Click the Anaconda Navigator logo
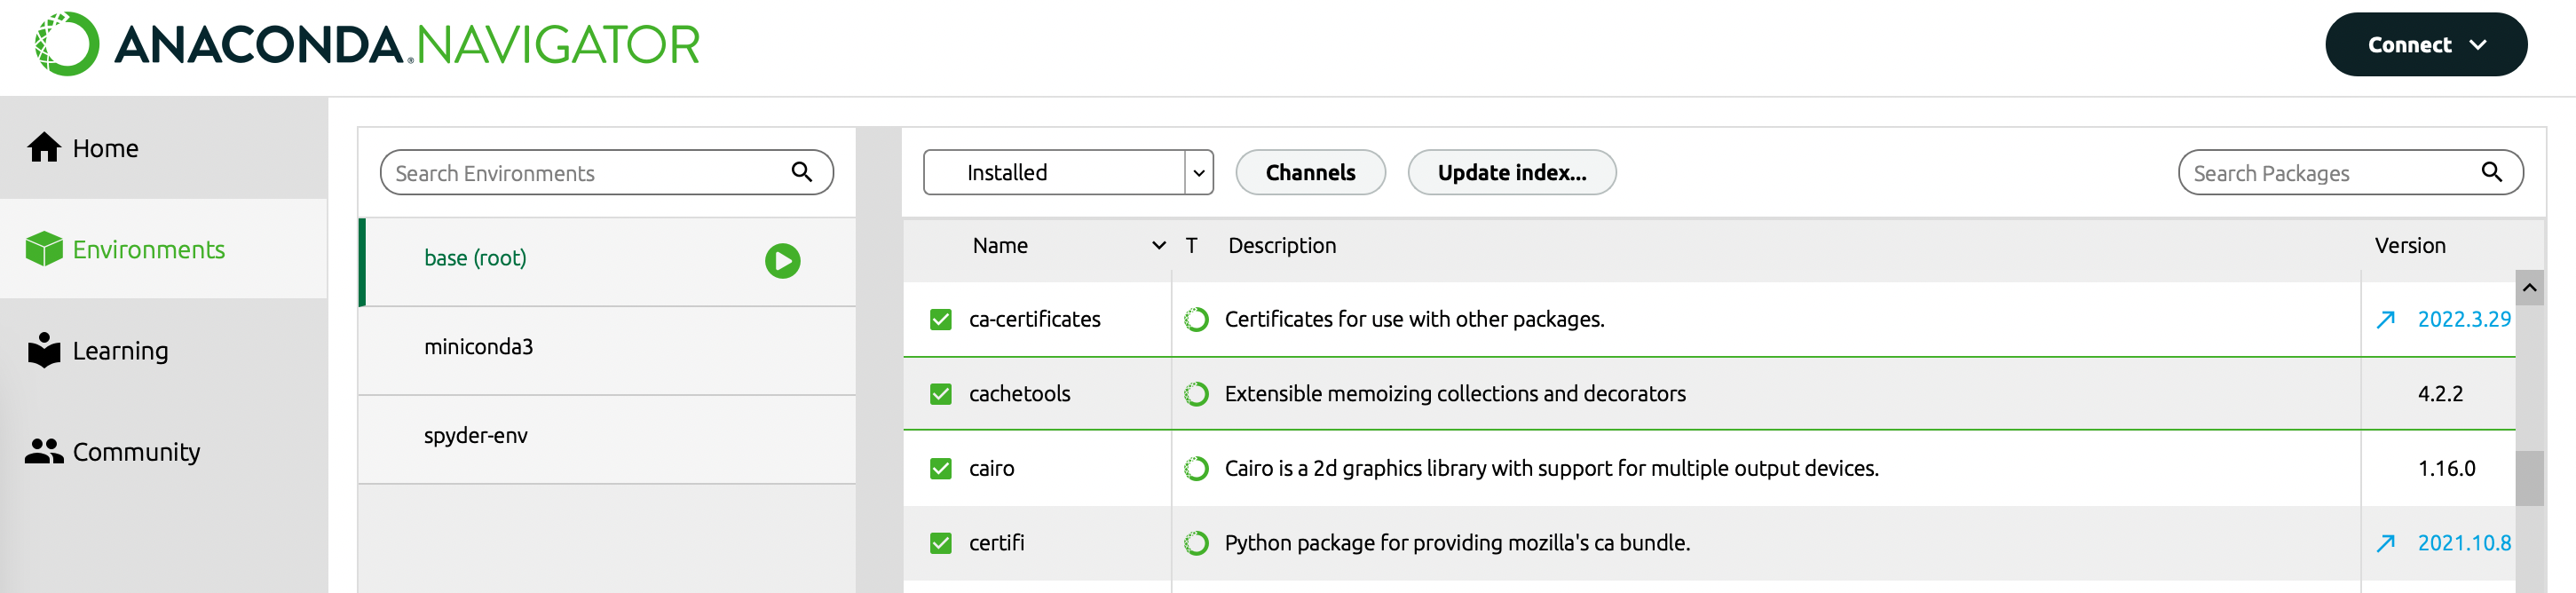2576x593 pixels. [366, 44]
